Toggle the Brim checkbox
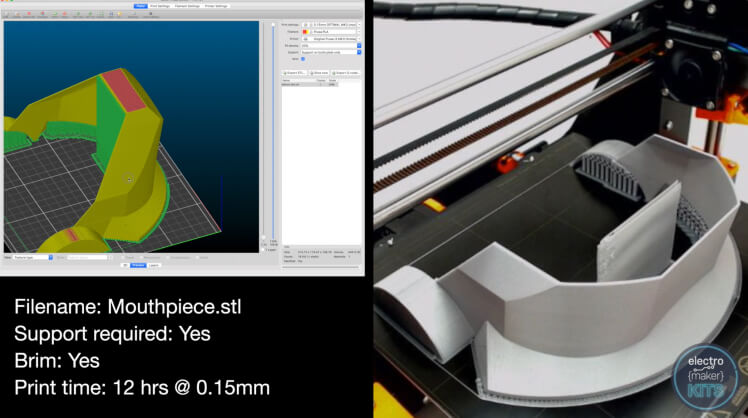Image resolution: width=748 pixels, height=418 pixels. tap(303, 59)
